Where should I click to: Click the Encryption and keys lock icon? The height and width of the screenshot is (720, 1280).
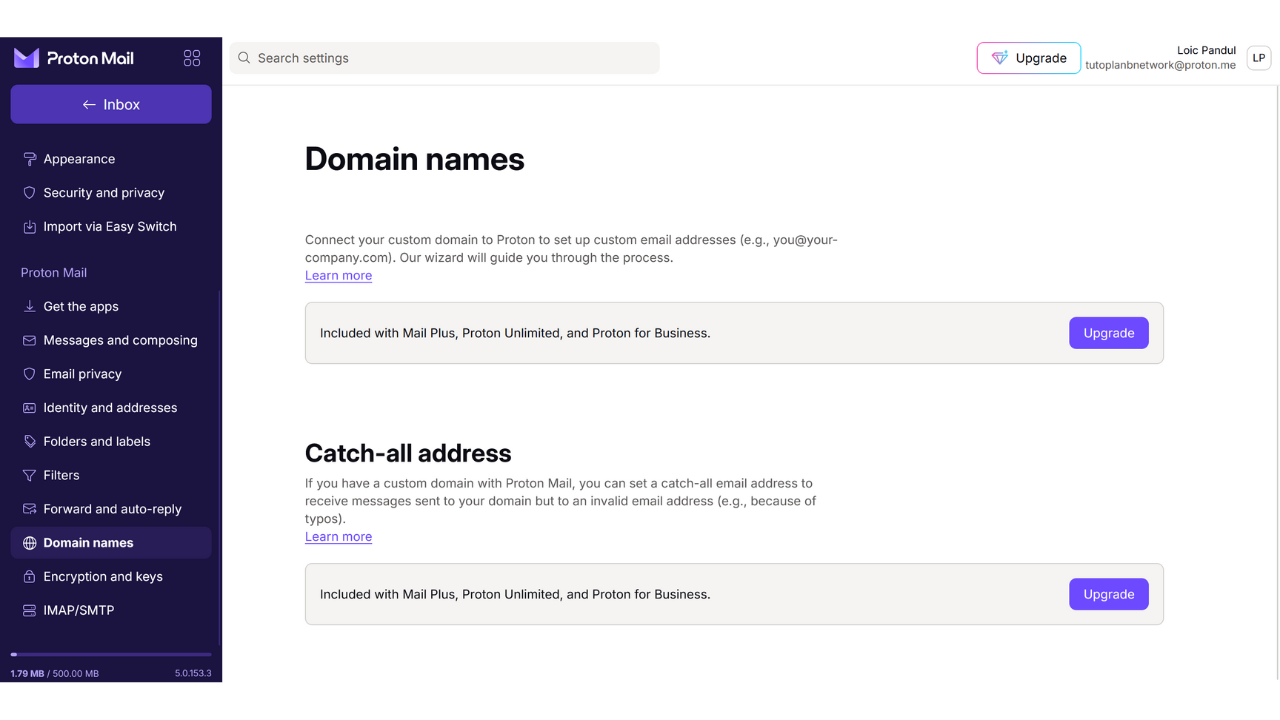coord(30,577)
